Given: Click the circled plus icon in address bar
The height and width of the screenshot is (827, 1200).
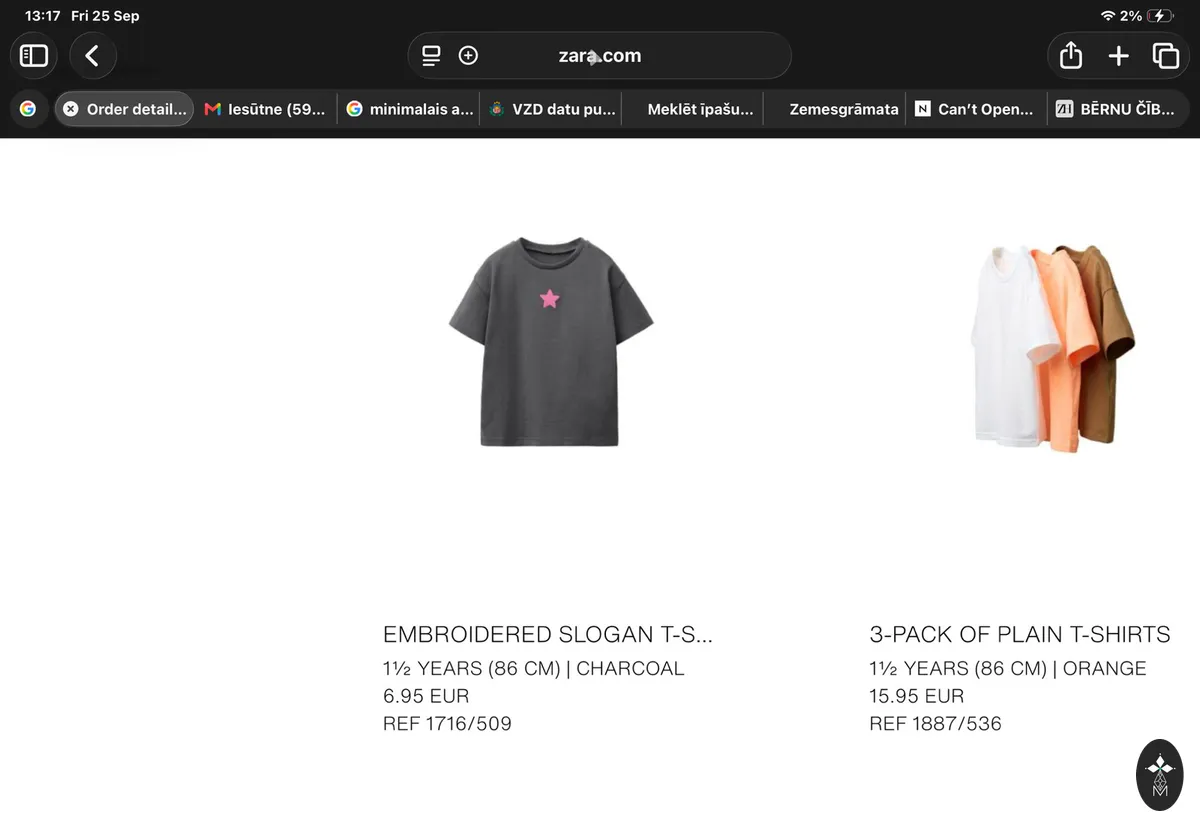Looking at the screenshot, I should tap(468, 56).
